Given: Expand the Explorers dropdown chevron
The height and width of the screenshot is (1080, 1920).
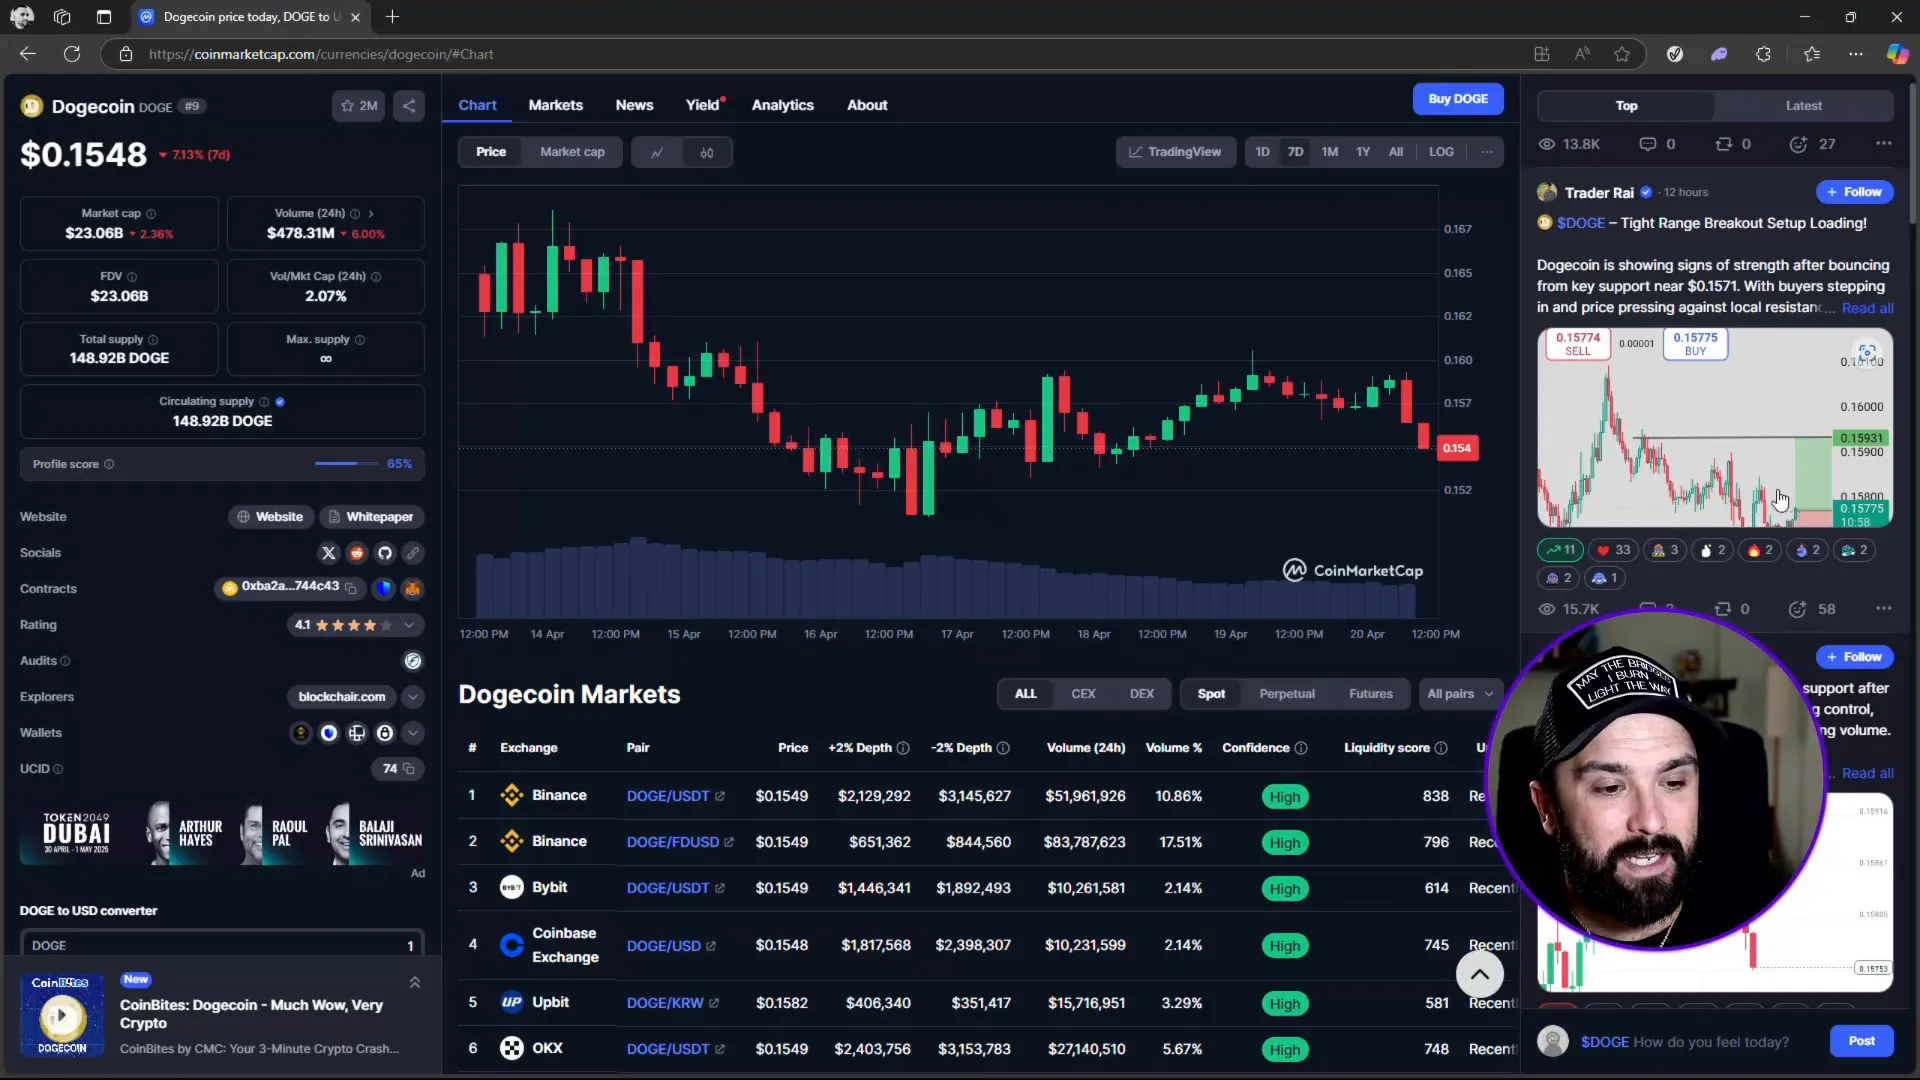Looking at the screenshot, I should (413, 697).
